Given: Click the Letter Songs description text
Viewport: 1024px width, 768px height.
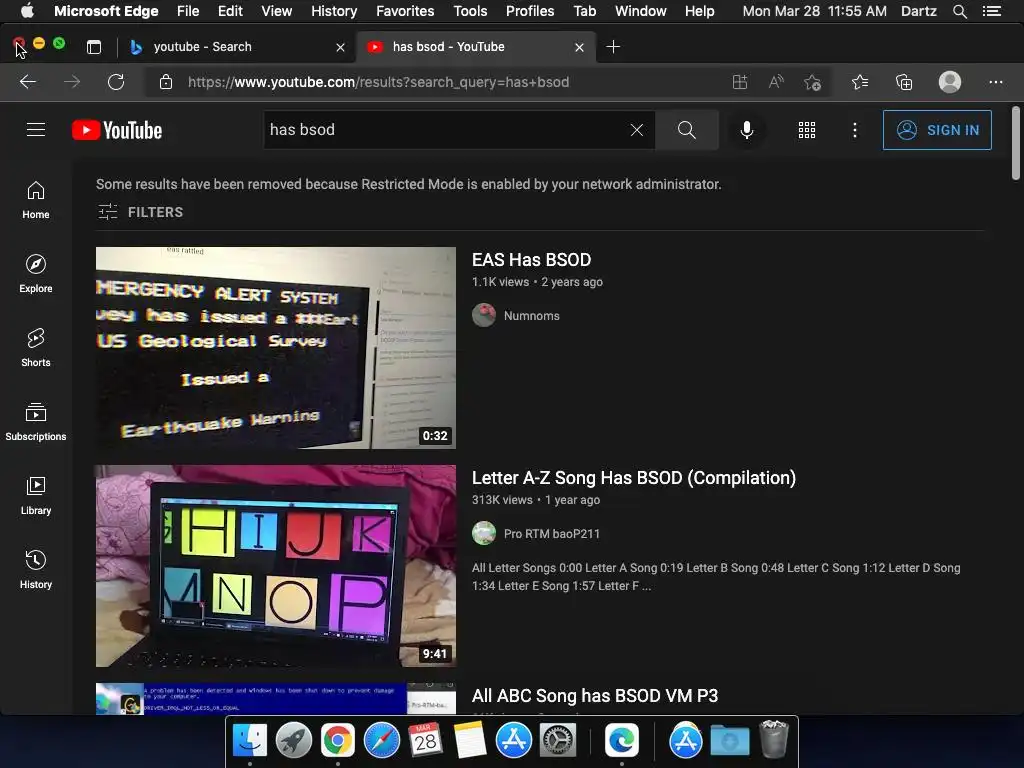Looking at the screenshot, I should coord(716,577).
